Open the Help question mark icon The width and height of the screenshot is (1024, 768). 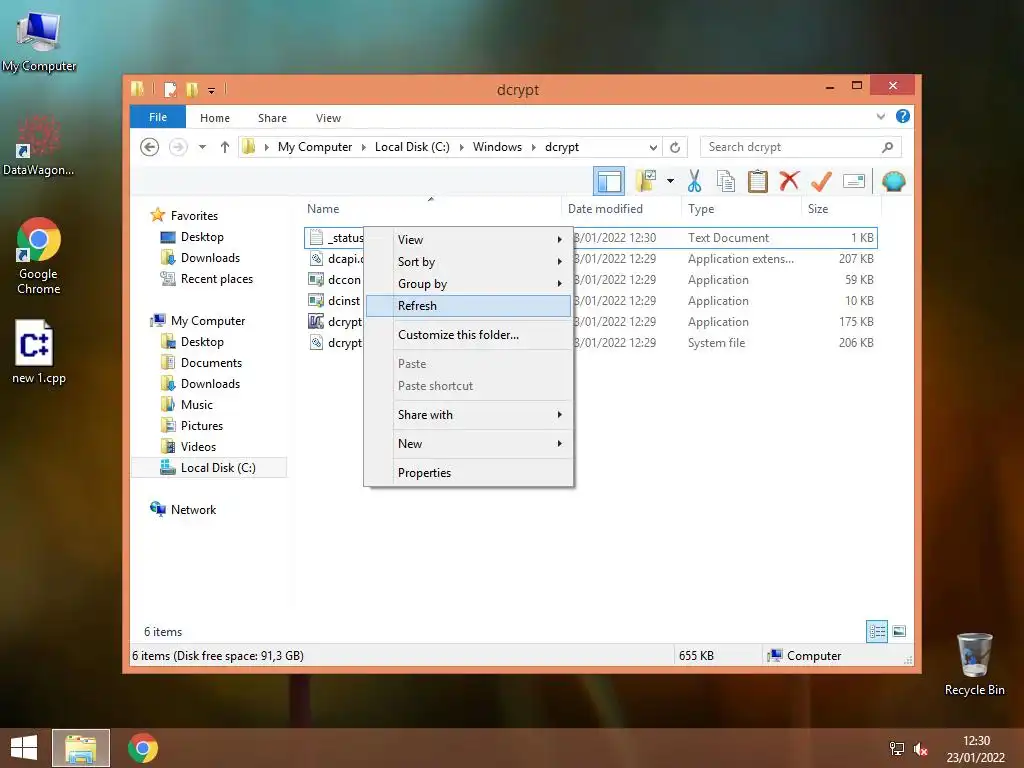(903, 116)
